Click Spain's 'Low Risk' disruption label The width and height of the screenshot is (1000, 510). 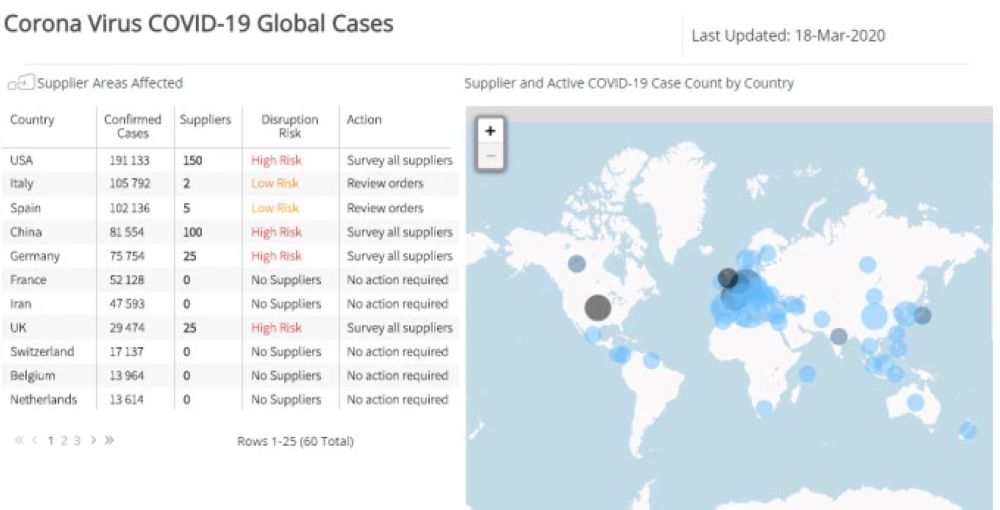[275, 208]
